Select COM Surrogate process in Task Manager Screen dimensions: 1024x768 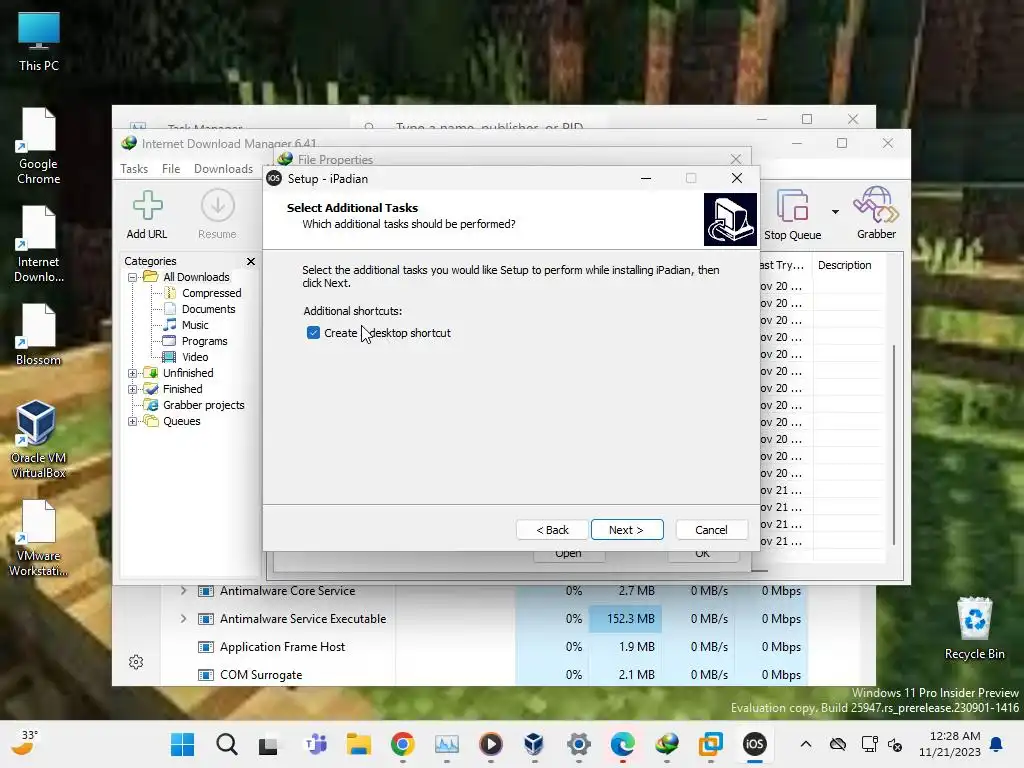[261, 675]
